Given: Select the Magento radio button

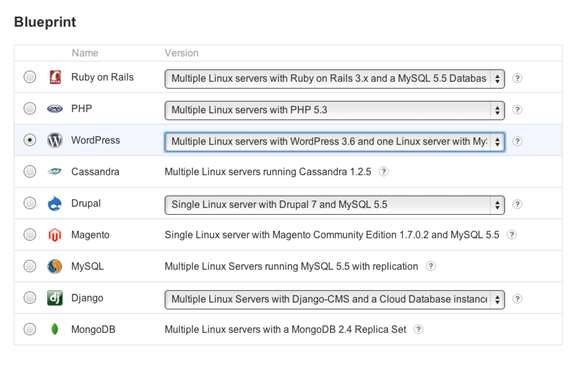Looking at the screenshot, I should [x=30, y=235].
